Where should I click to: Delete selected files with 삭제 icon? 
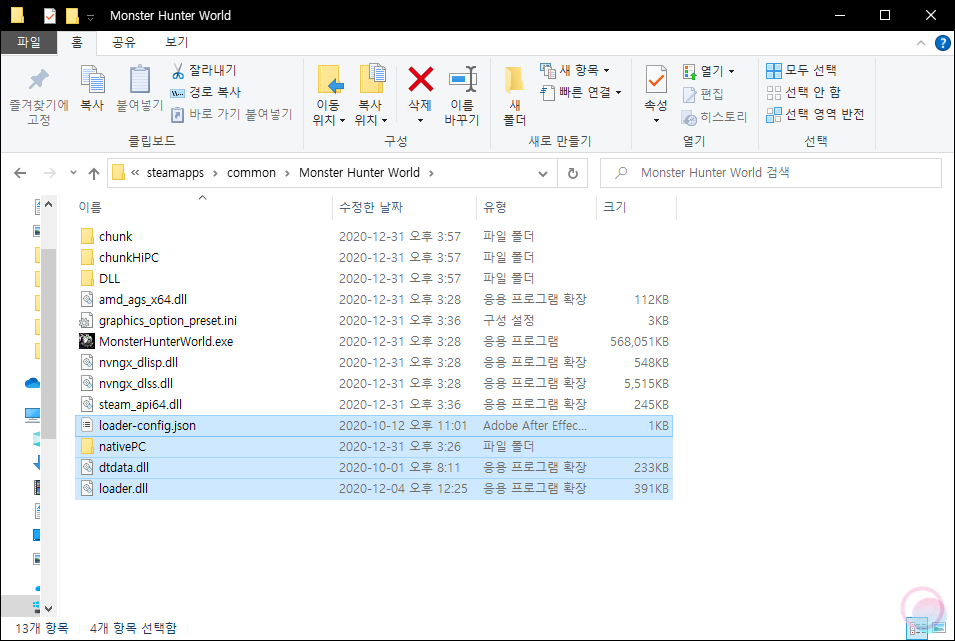pos(420,79)
